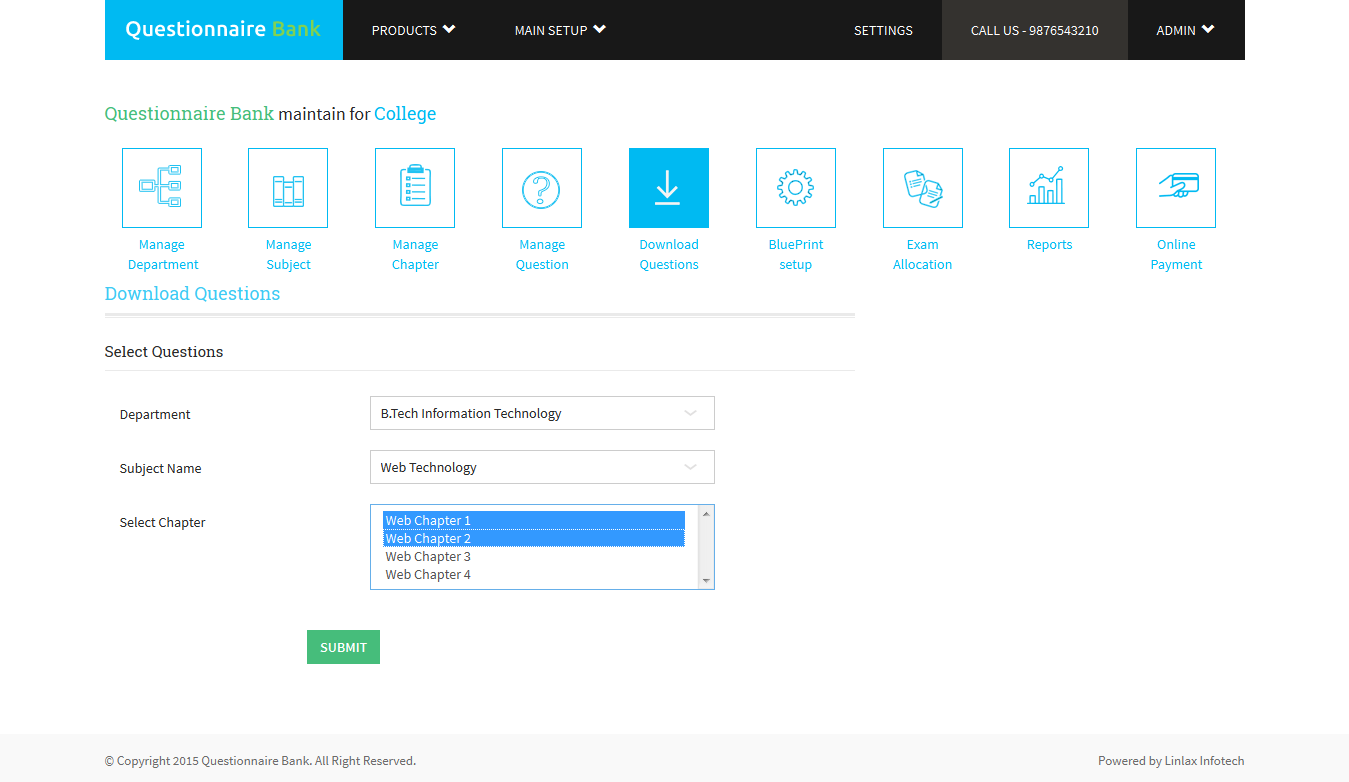Open the ADMIN dropdown menu

(1185, 30)
